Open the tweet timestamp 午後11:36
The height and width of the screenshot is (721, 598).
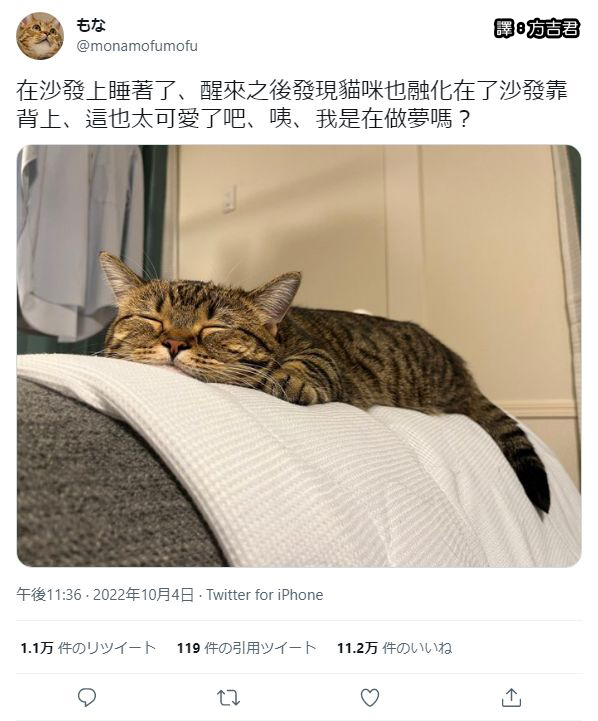pyautogui.click(x=49, y=595)
